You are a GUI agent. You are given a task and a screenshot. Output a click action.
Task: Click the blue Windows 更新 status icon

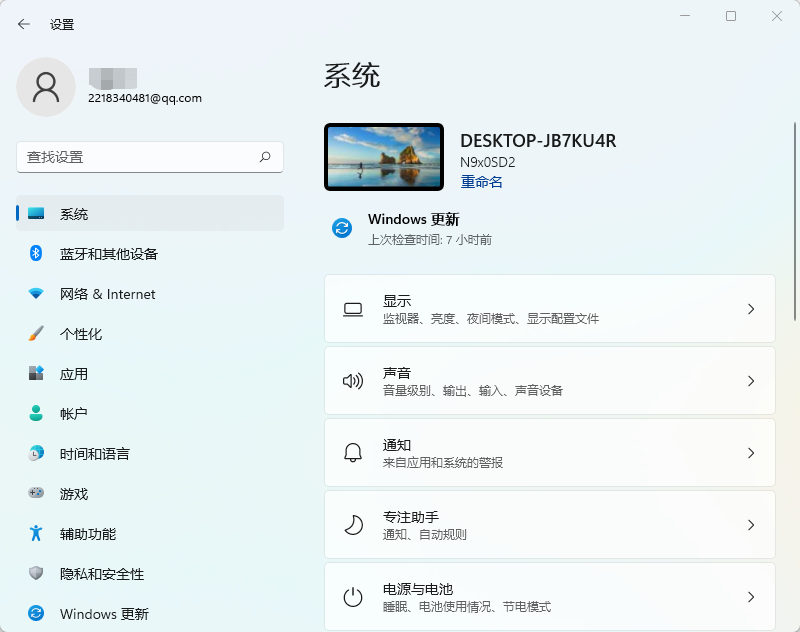[x=342, y=228]
